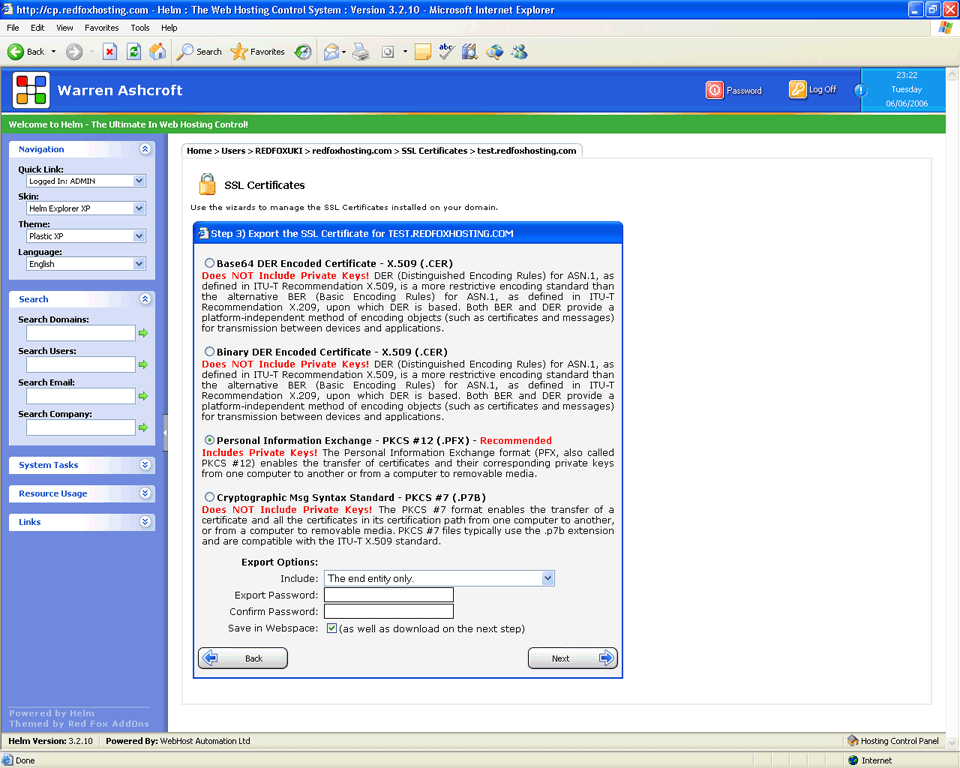The width and height of the screenshot is (960, 768).
Task: Open the Skin dropdown
Action: [86, 208]
